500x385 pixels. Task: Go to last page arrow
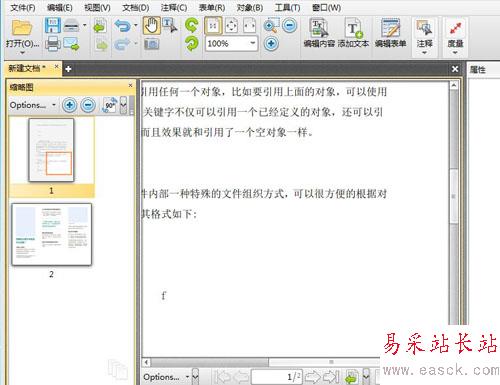[331, 377]
